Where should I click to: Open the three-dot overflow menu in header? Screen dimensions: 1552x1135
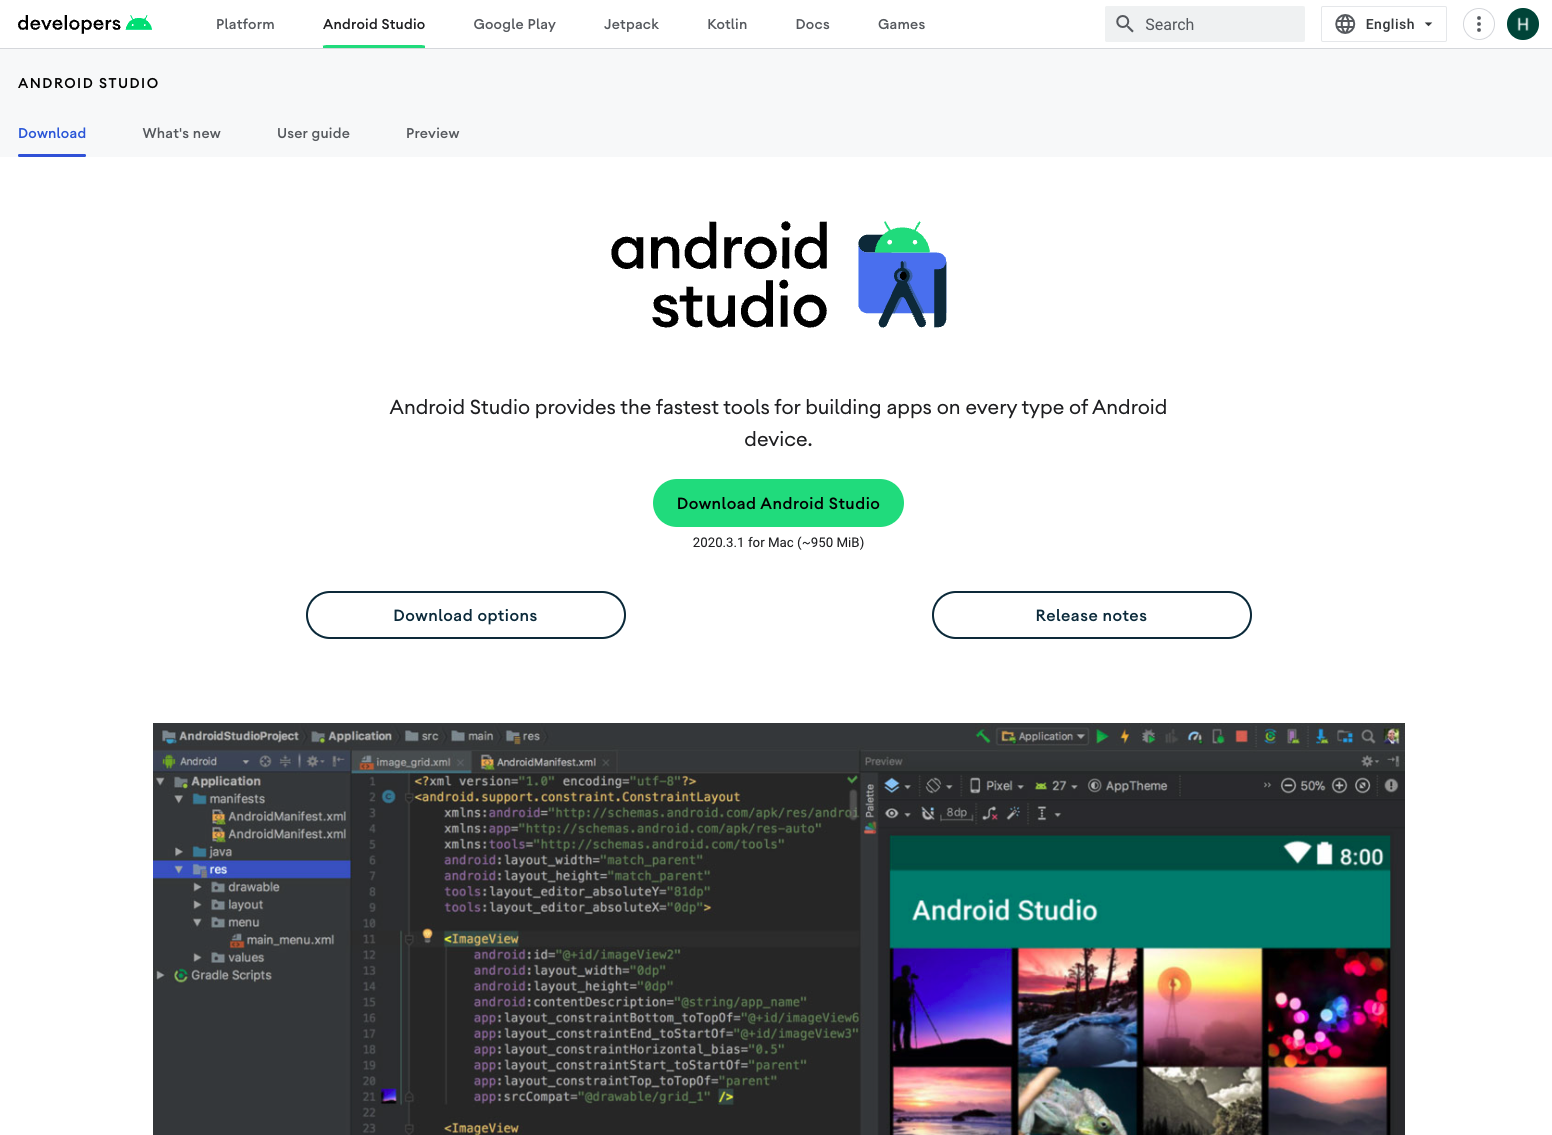[x=1478, y=24]
